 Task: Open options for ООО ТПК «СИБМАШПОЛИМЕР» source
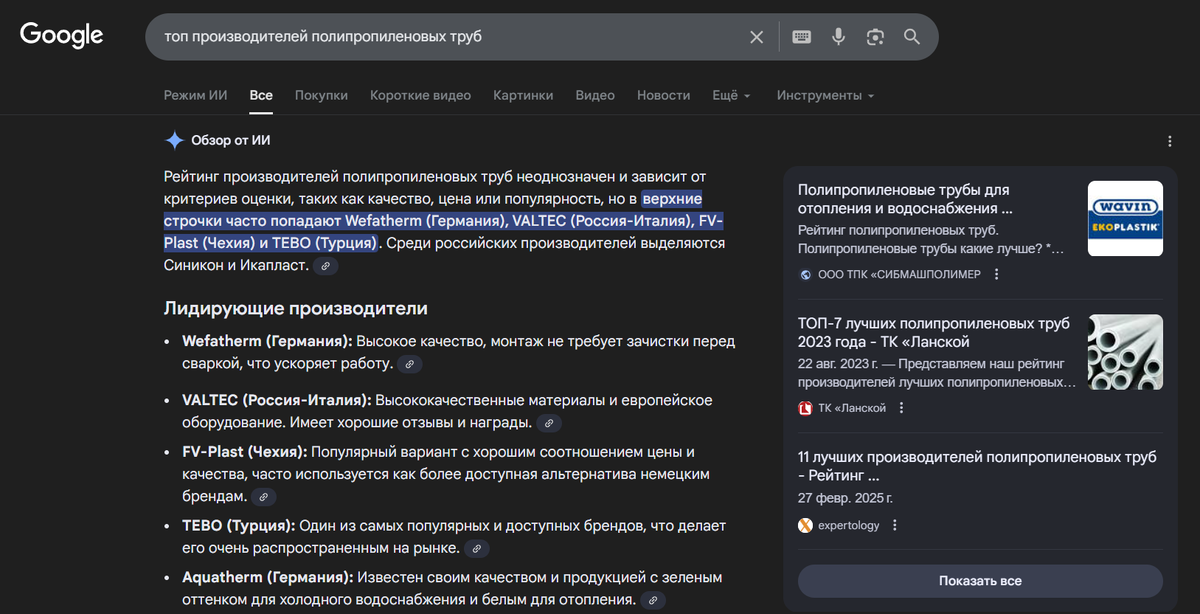(x=997, y=274)
